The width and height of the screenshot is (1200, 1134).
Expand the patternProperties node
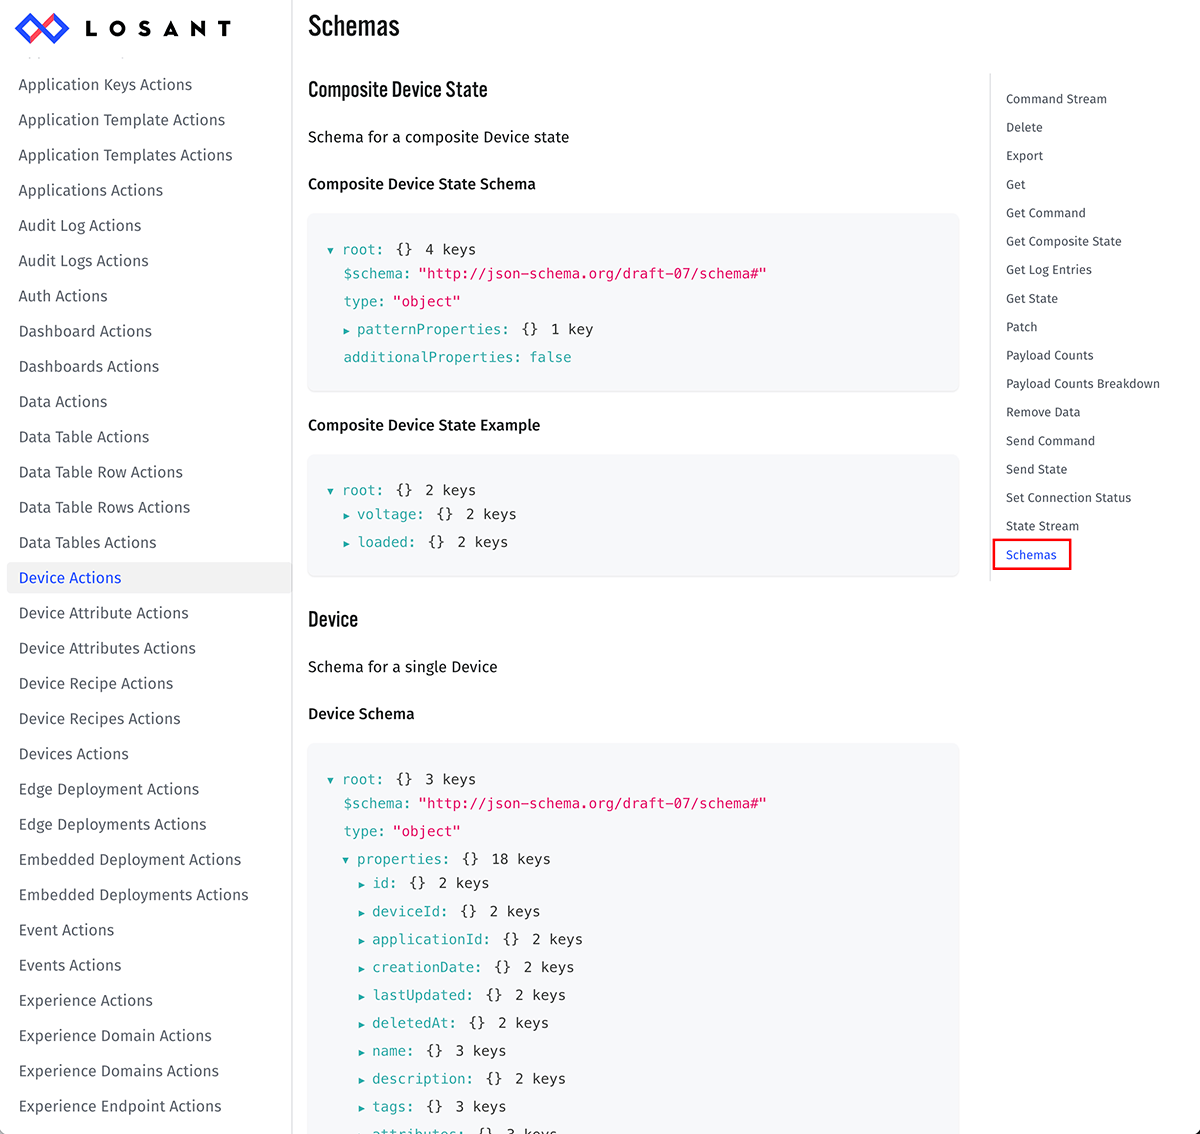pyautogui.click(x=347, y=330)
